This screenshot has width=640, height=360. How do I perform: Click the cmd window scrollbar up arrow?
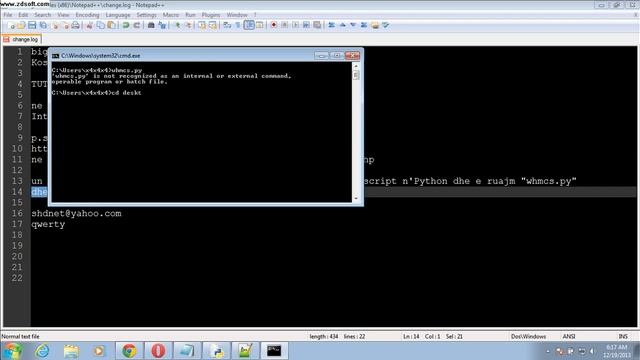[x=356, y=66]
